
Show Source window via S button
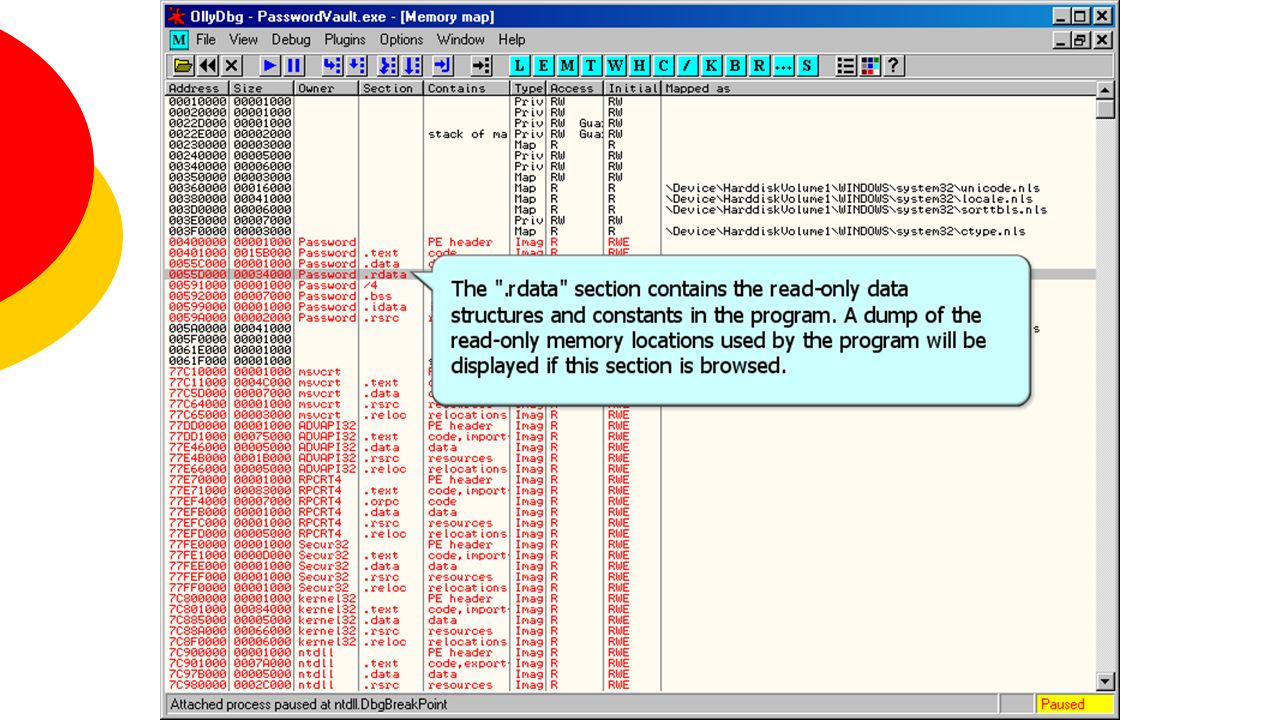pyautogui.click(x=807, y=66)
